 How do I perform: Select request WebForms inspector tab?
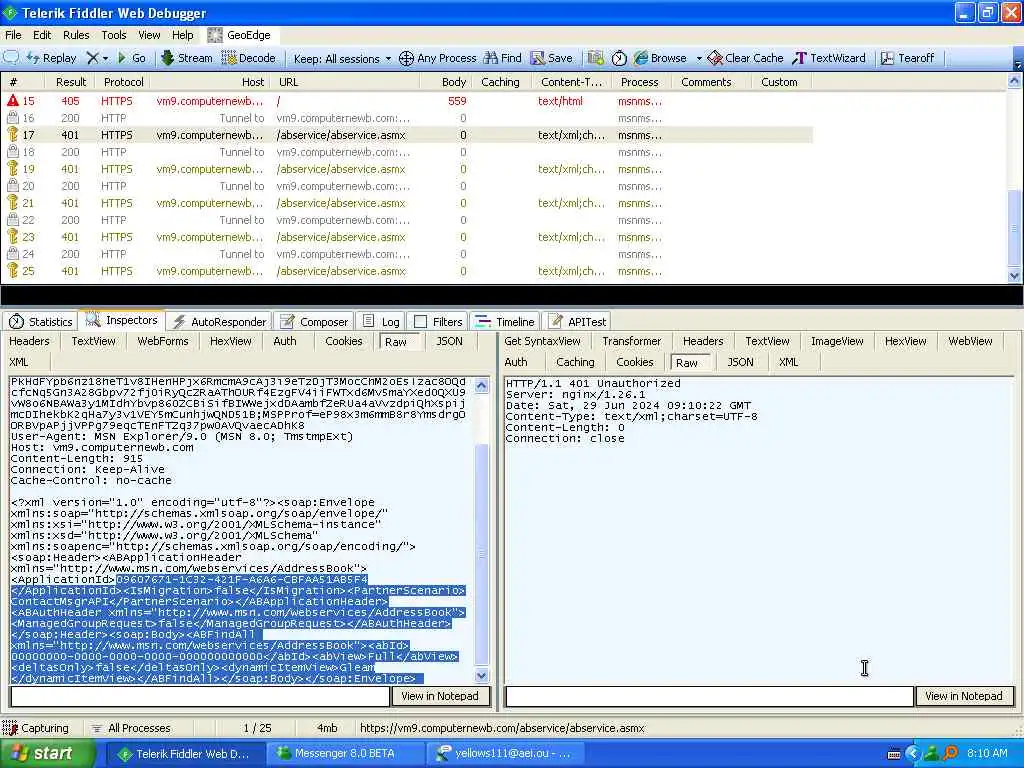click(163, 341)
